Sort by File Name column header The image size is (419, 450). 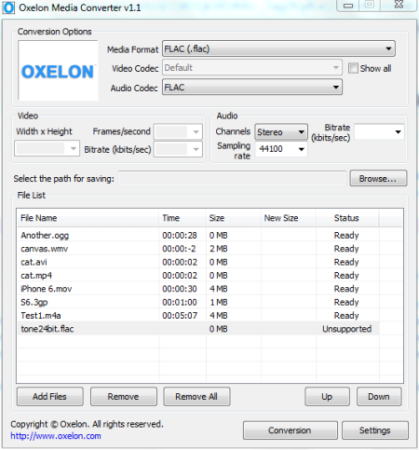88,218
